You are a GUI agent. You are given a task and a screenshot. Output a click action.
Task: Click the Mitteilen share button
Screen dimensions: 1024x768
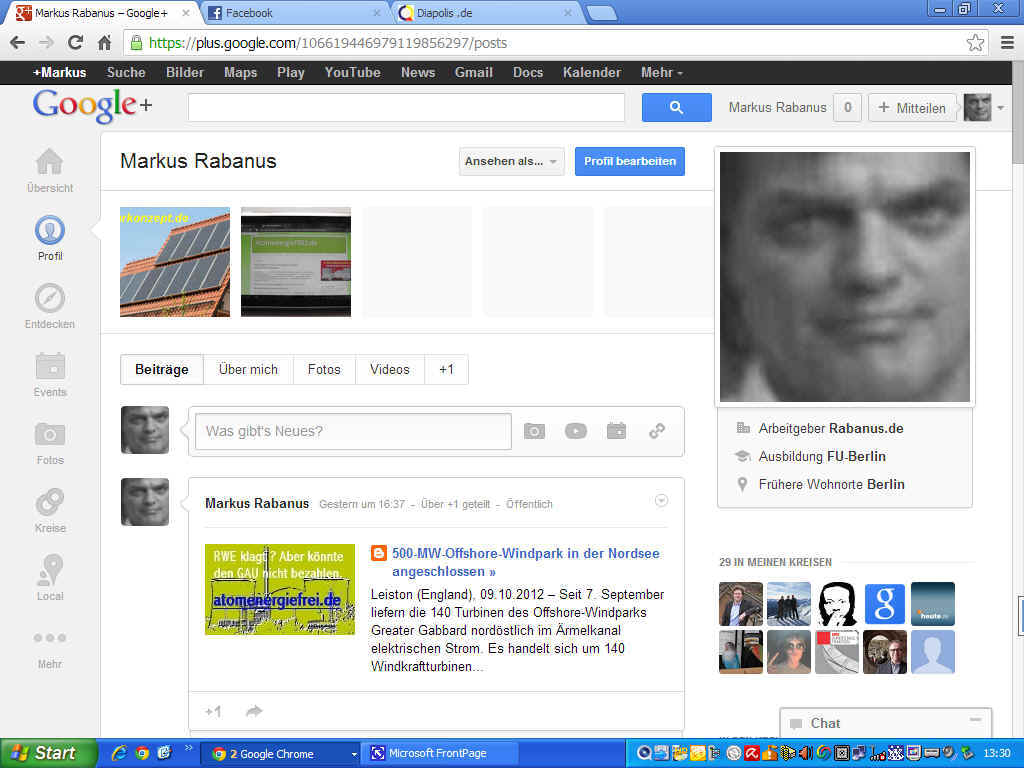[912, 108]
